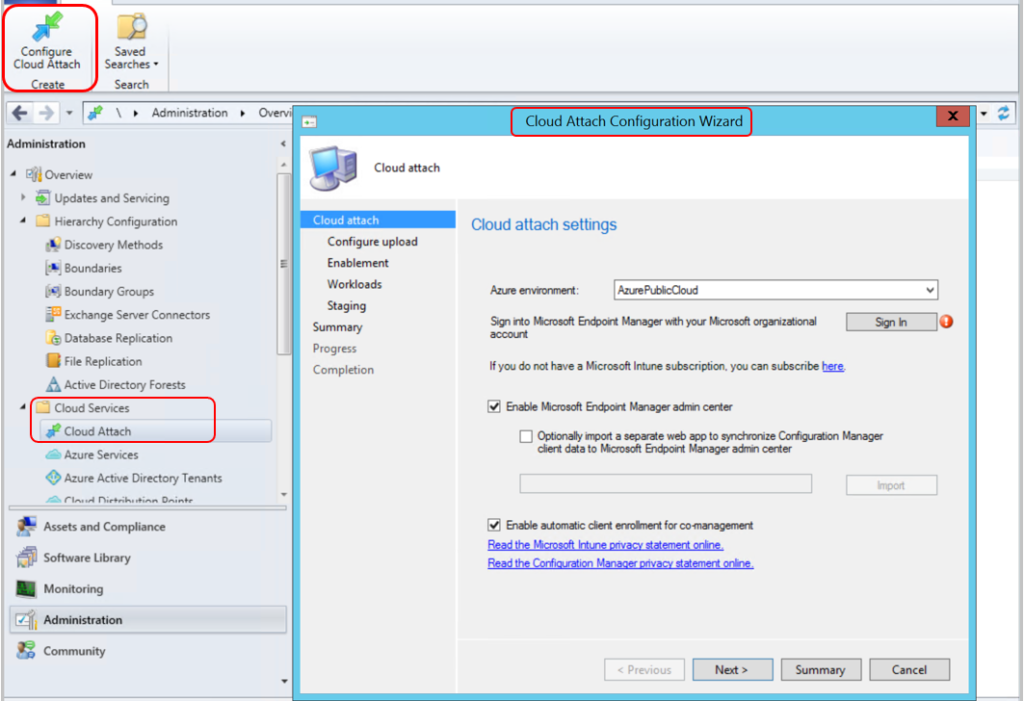The image size is (1024, 701).
Task: Go forward with the navigation arrow
Action: pos(46,113)
